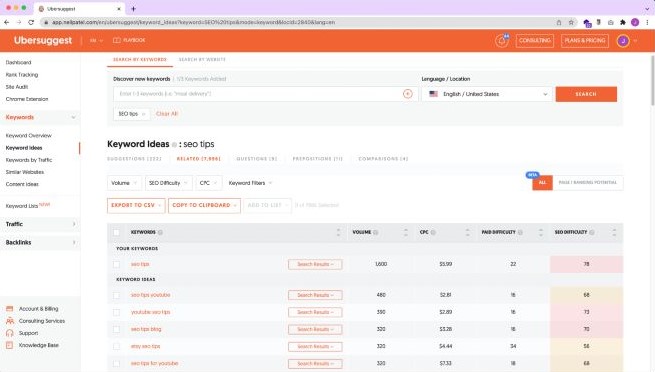
Task: Open the CPC filter dropdown
Action: coord(208,183)
